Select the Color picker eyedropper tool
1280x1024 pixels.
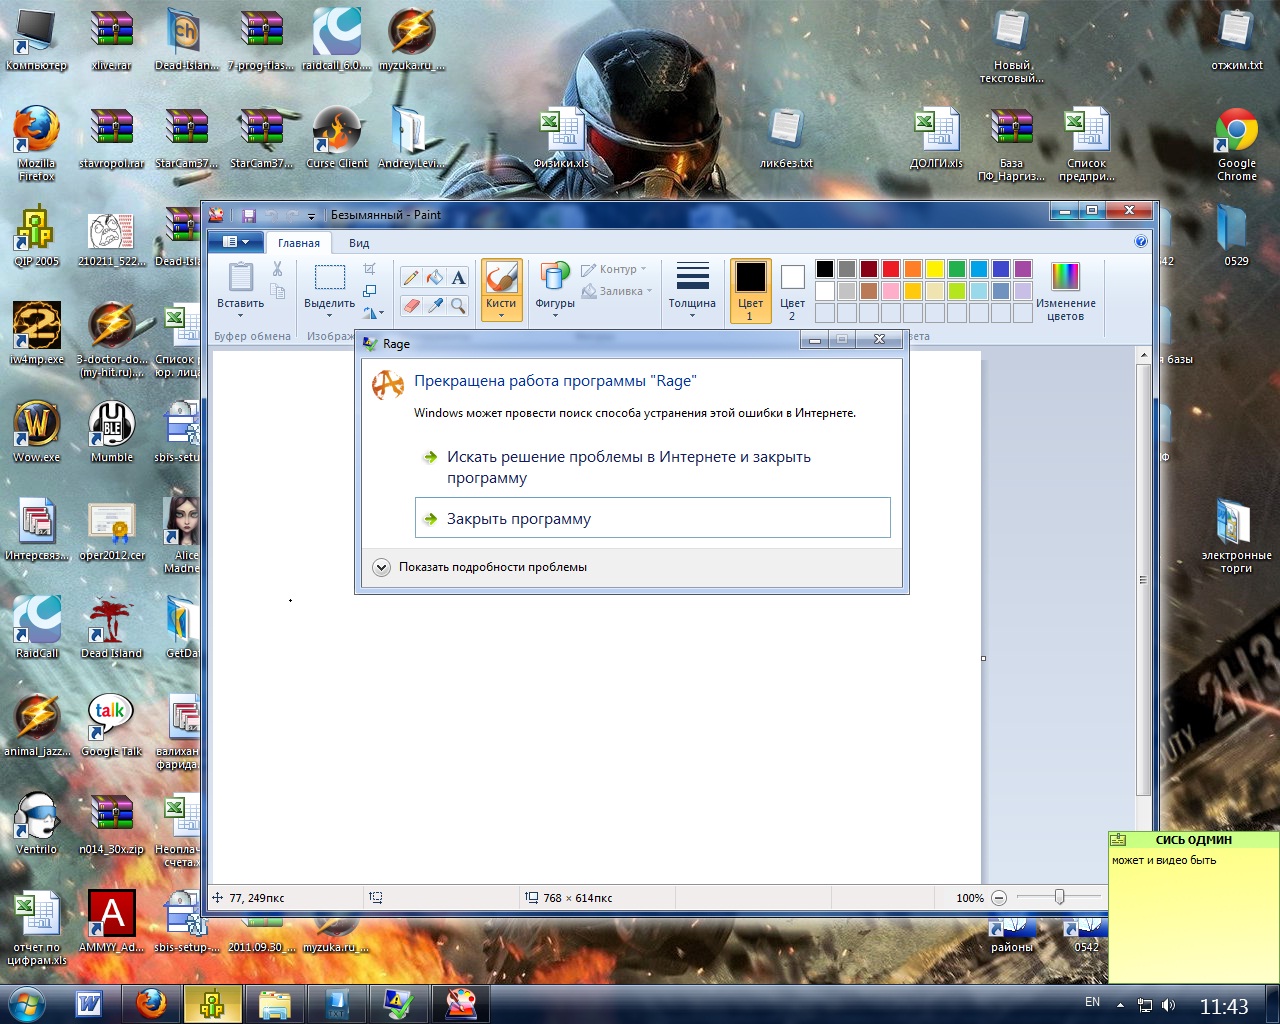point(434,305)
